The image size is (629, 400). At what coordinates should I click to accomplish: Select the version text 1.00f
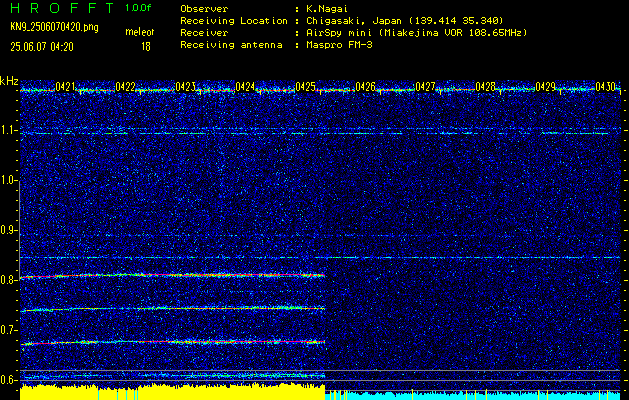click(138, 8)
